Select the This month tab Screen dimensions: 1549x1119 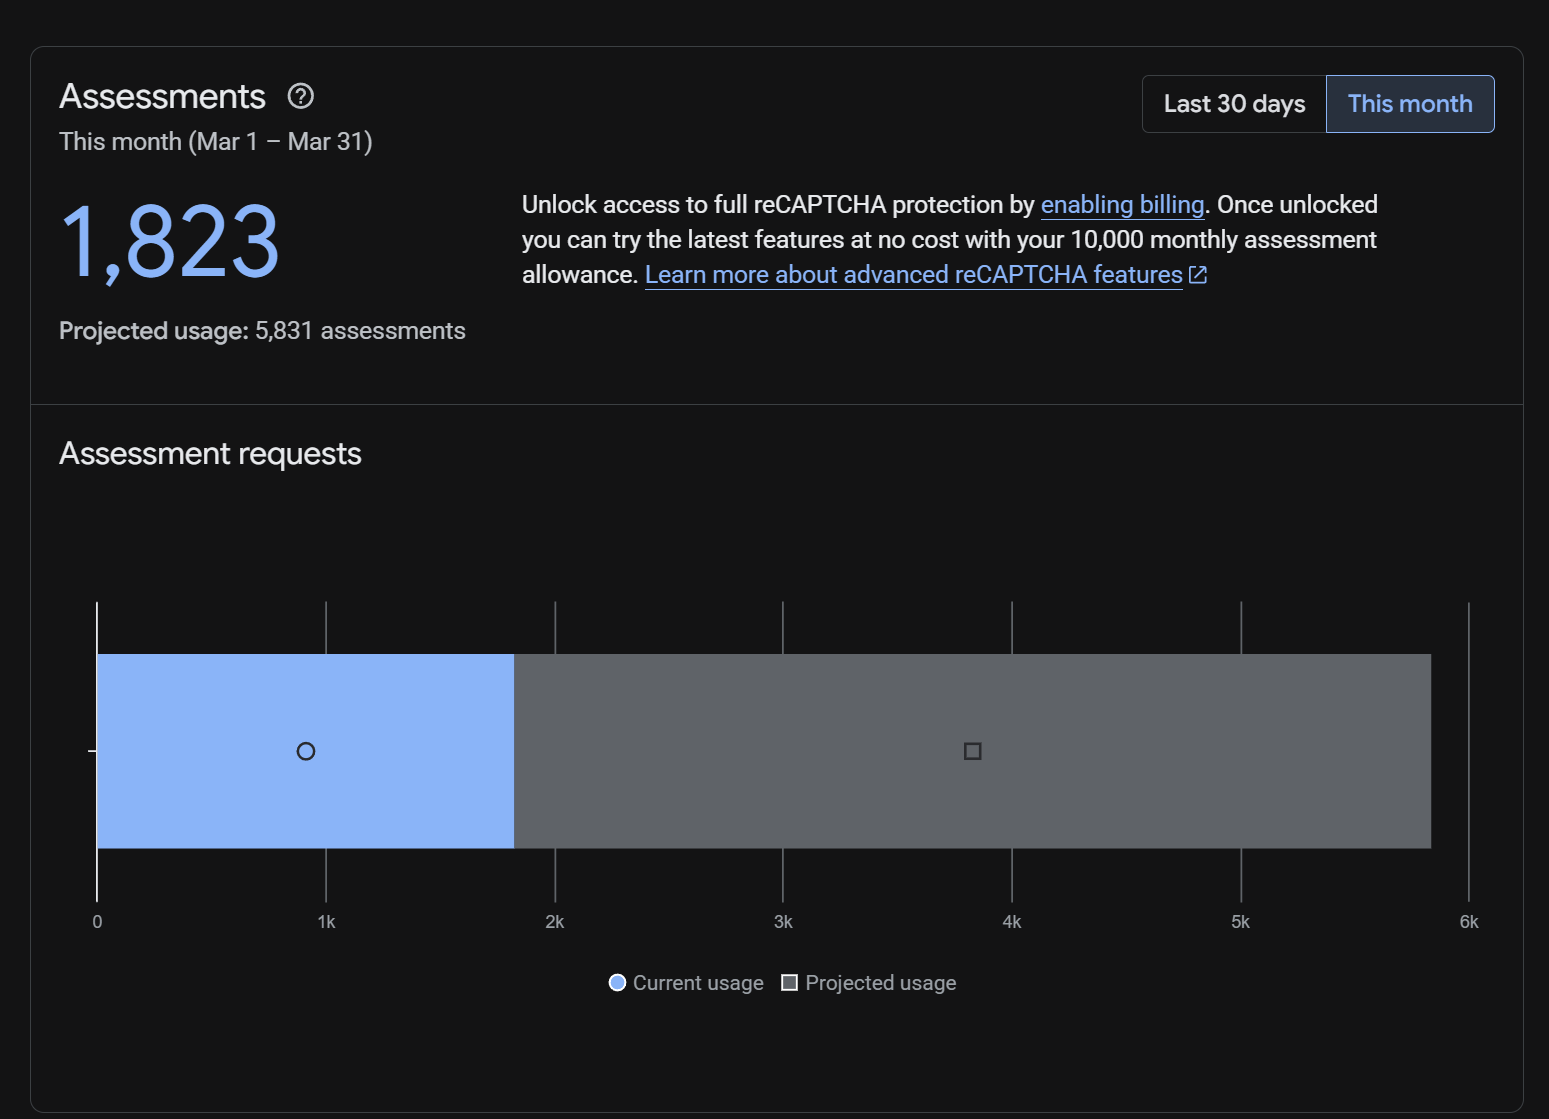point(1409,104)
